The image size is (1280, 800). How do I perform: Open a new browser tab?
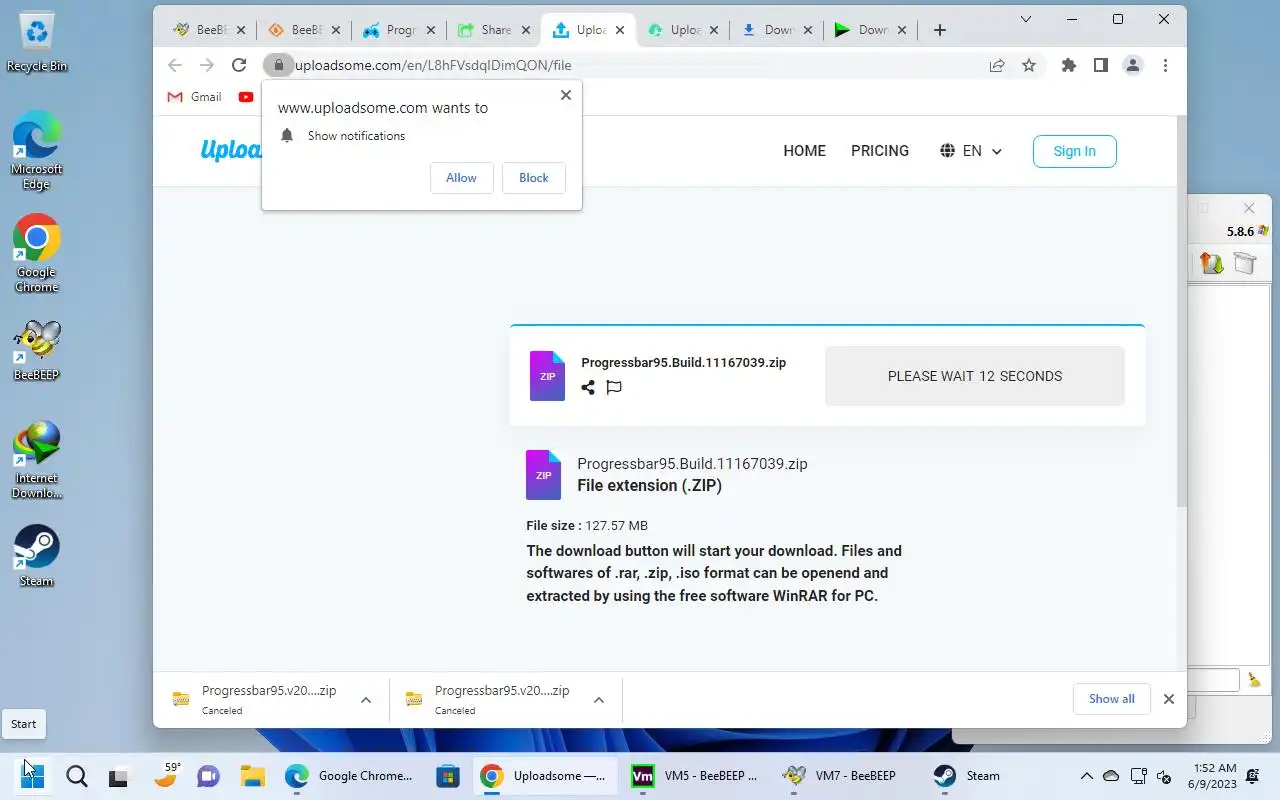click(x=939, y=30)
